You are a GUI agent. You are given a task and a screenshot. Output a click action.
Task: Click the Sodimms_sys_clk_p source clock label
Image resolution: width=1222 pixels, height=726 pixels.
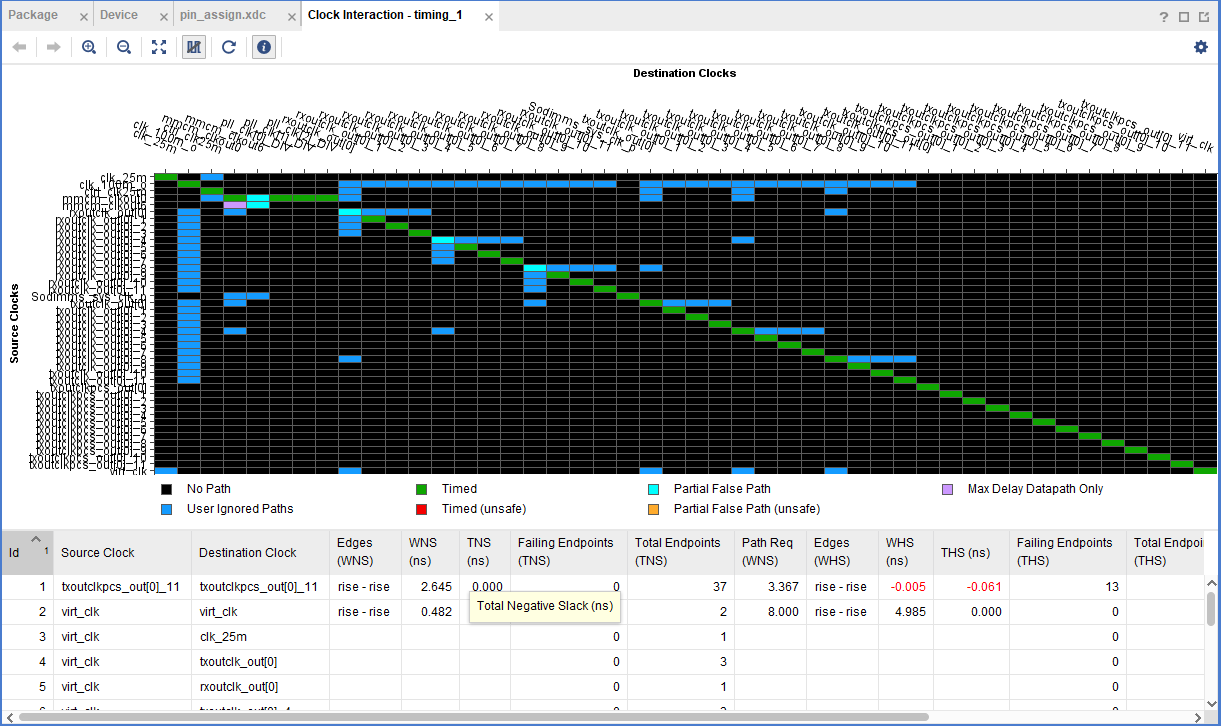click(x=88, y=297)
